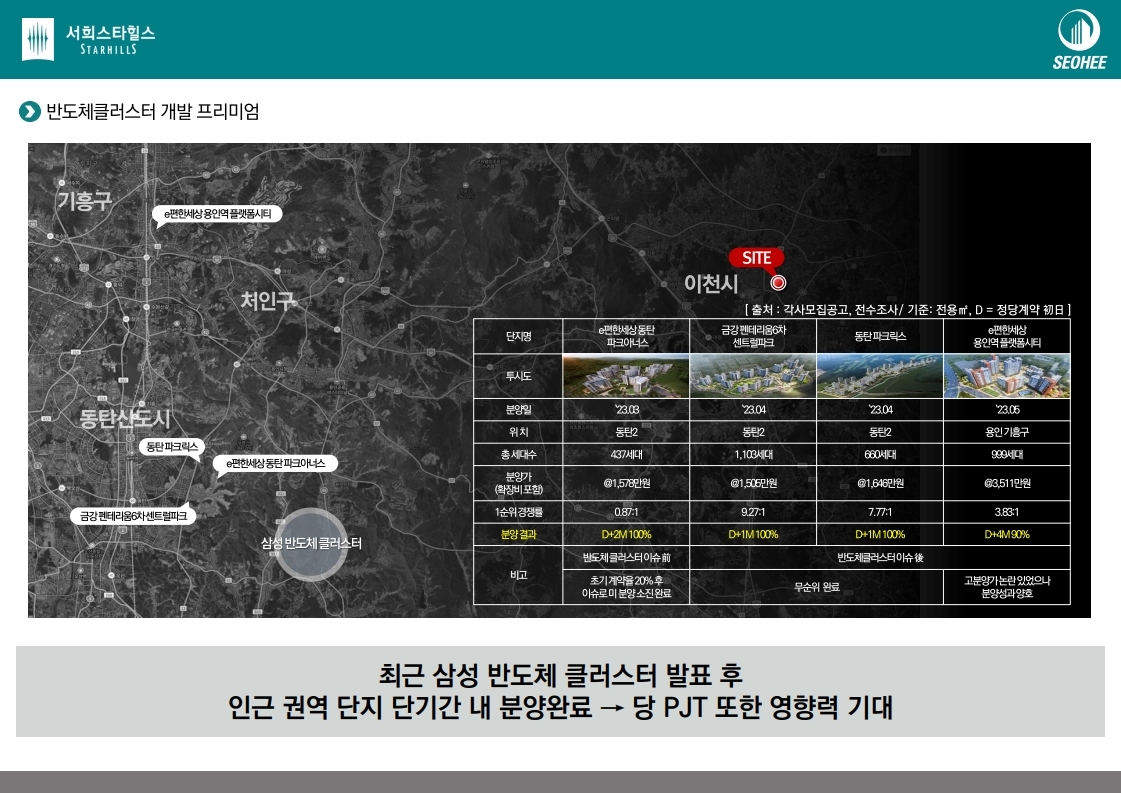Select the summary line 최근 삼성 반도체 클러스터 발표 후
The height and width of the screenshot is (793, 1121).
[560, 674]
